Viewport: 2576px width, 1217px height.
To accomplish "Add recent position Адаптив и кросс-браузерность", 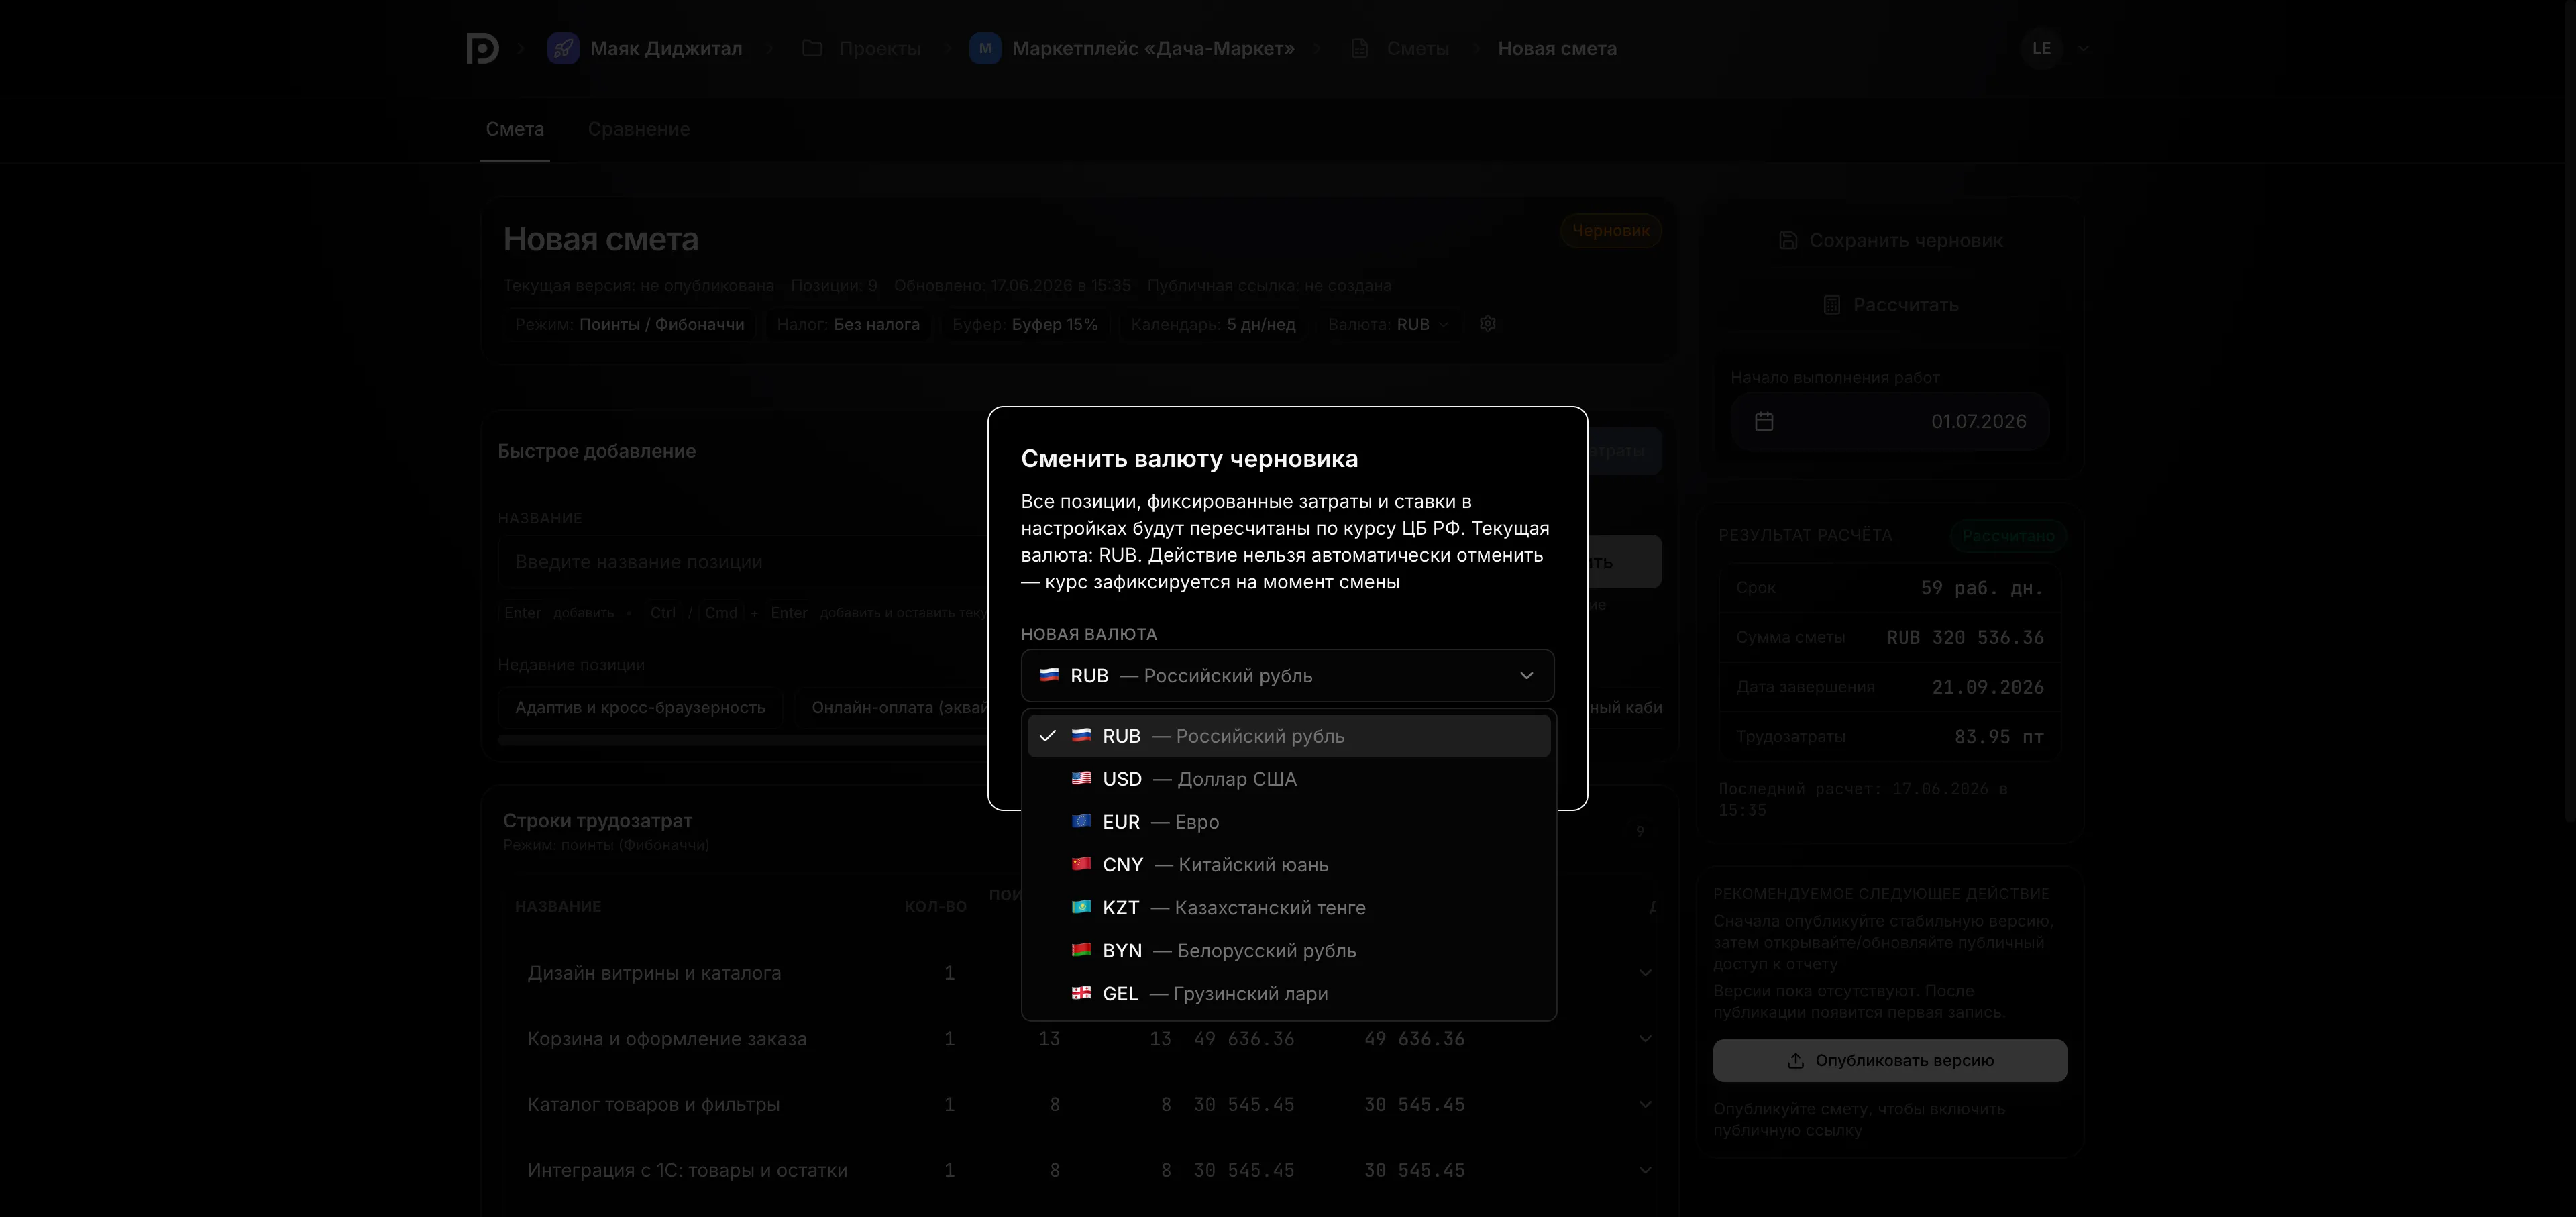I will click(x=640, y=708).
